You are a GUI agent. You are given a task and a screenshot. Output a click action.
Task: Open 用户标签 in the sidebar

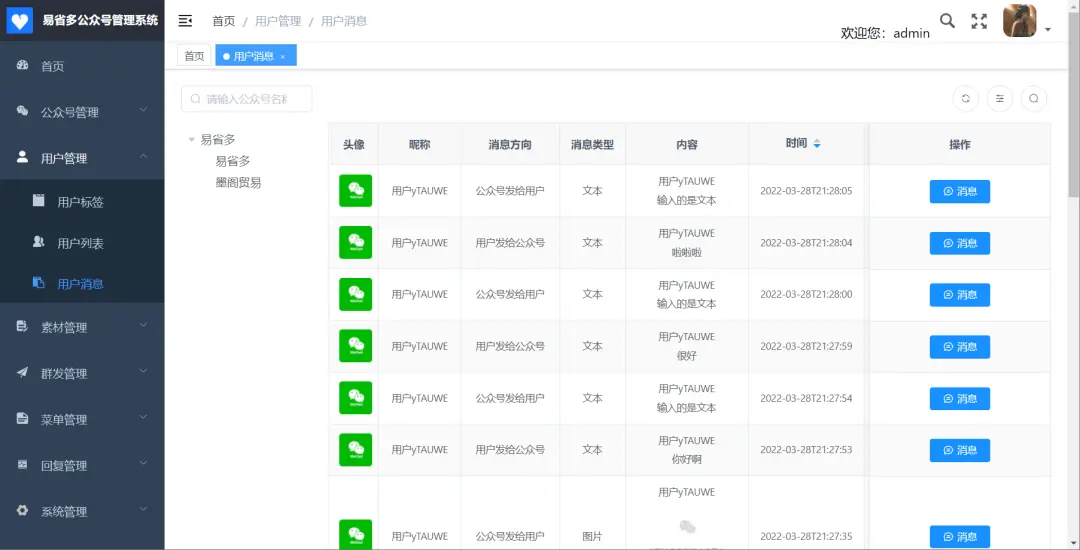pos(80,202)
